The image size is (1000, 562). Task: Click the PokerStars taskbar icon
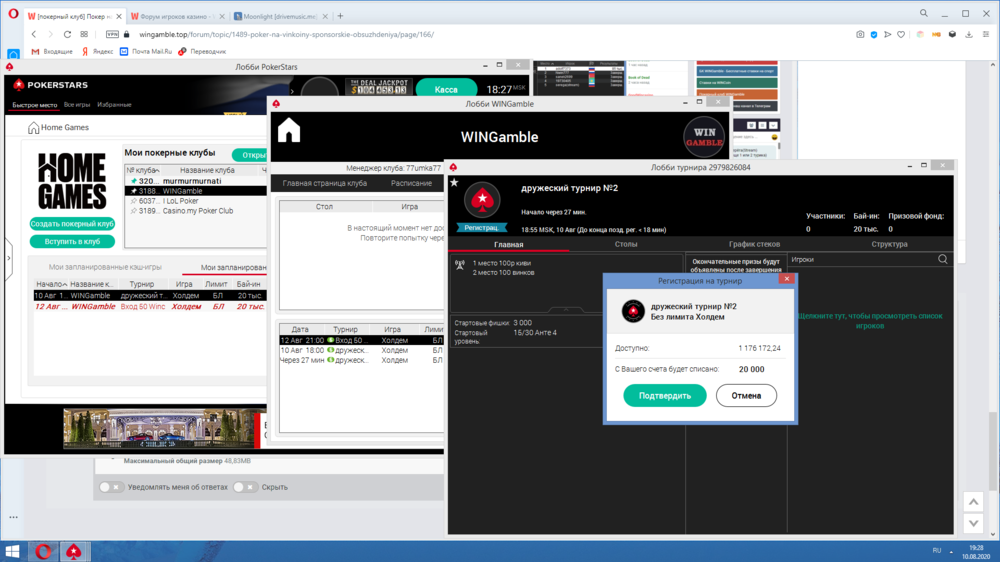coord(74,551)
